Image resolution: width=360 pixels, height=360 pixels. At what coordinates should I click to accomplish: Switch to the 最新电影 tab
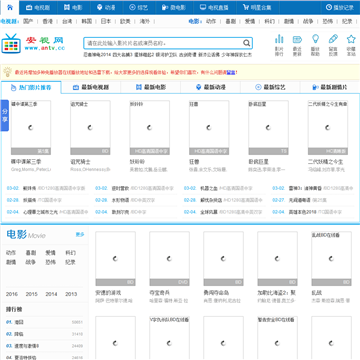(151, 87)
